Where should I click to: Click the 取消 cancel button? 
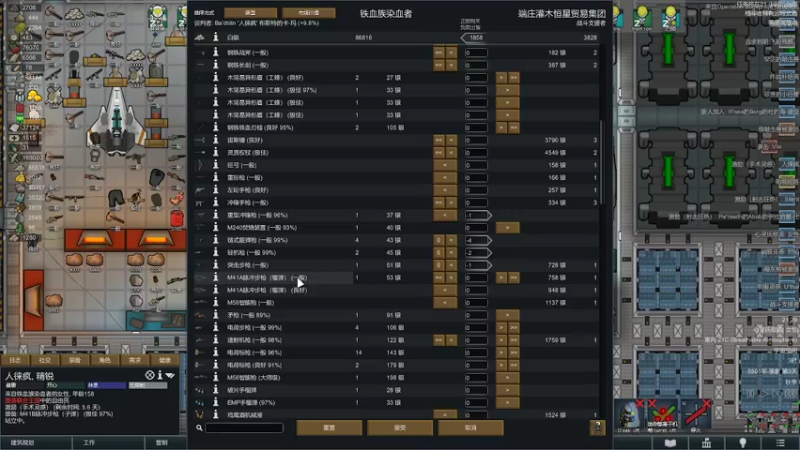pyautogui.click(x=471, y=428)
